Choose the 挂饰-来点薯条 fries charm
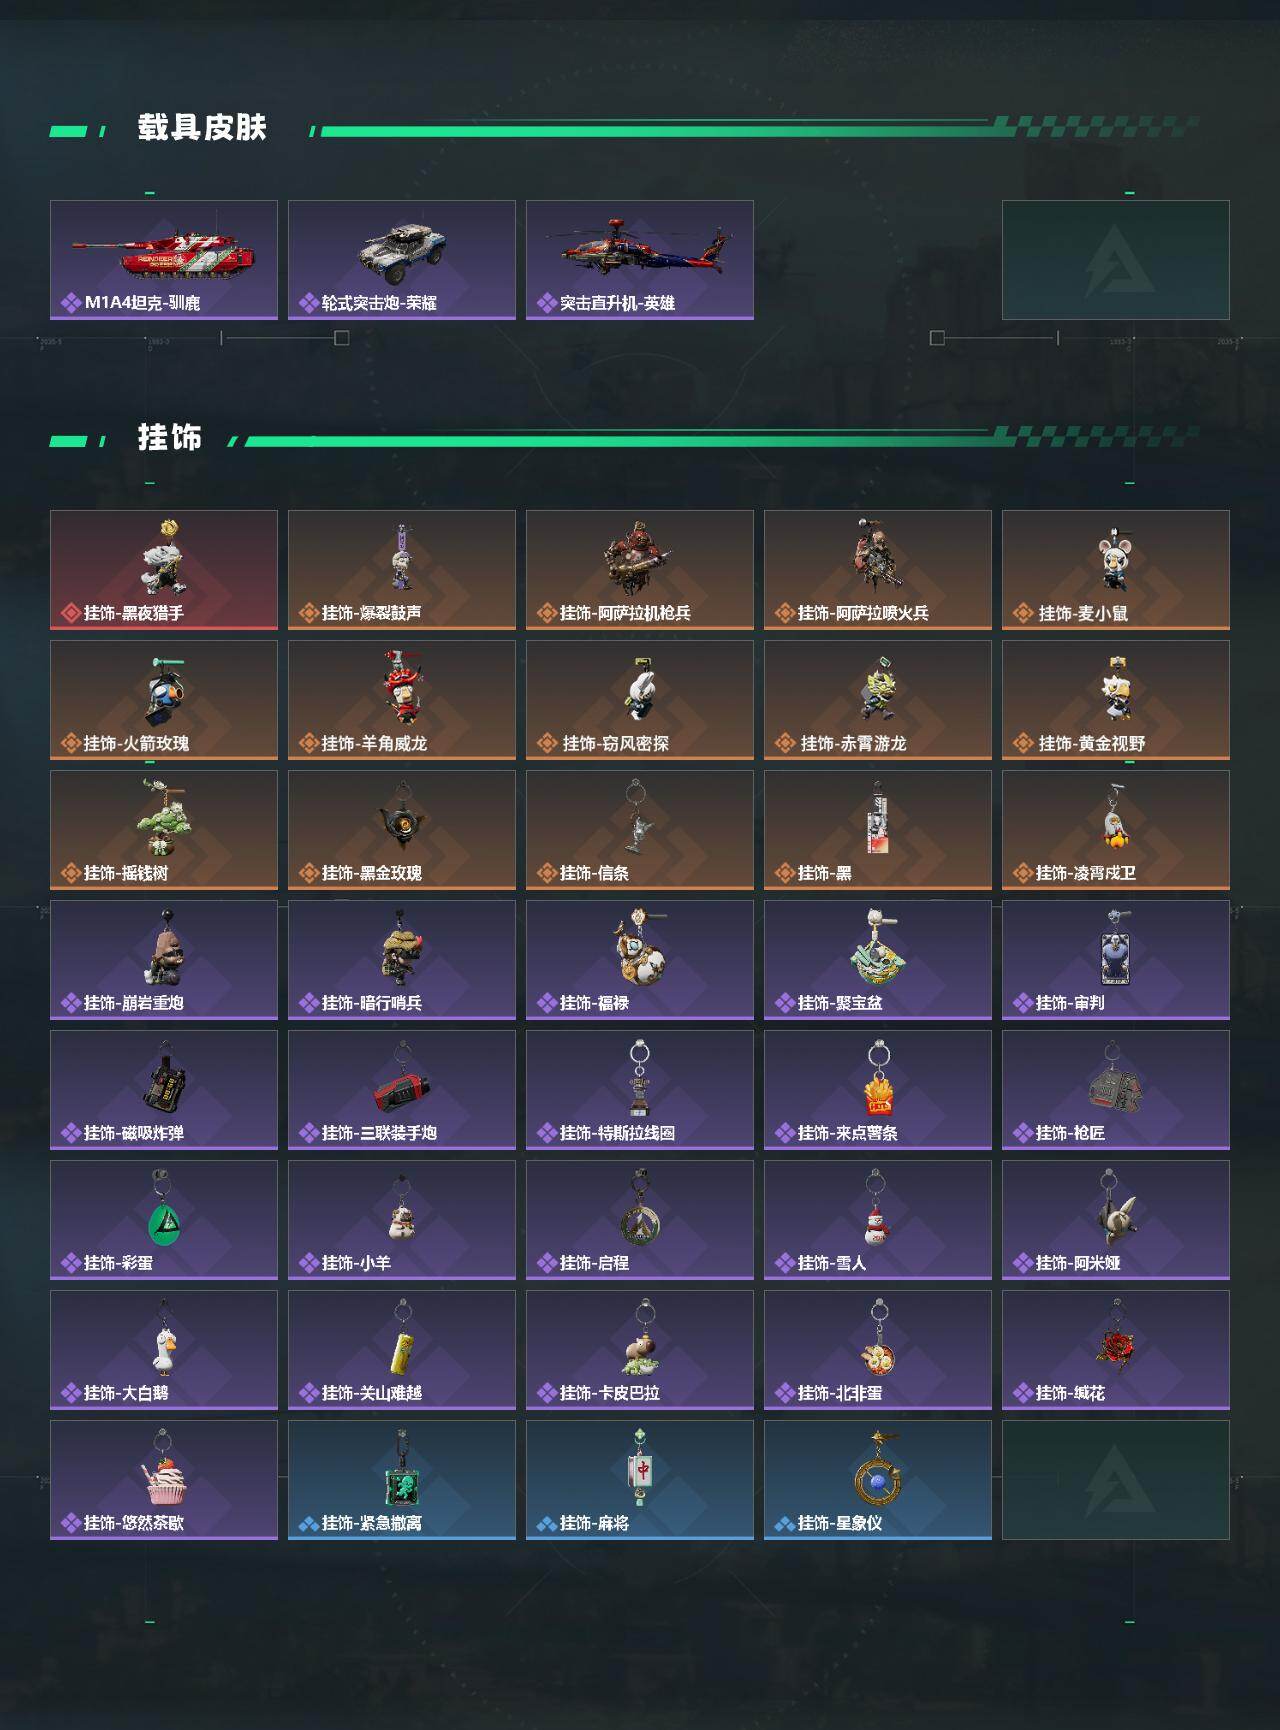The image size is (1280, 1730). 878,1090
